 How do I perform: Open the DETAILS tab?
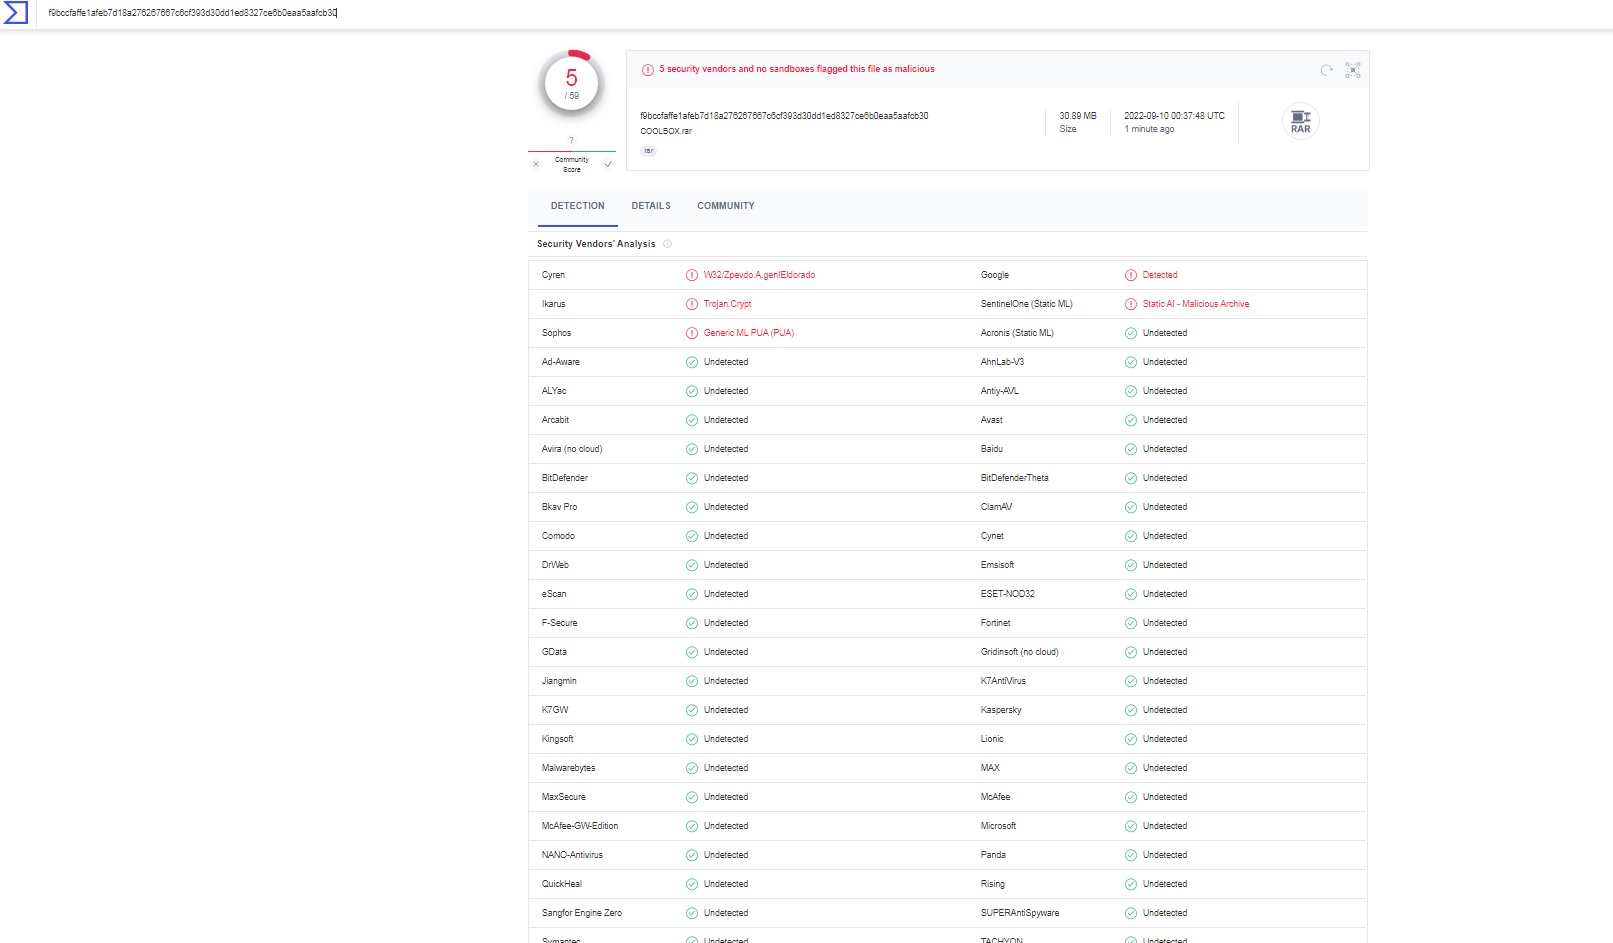pos(651,206)
